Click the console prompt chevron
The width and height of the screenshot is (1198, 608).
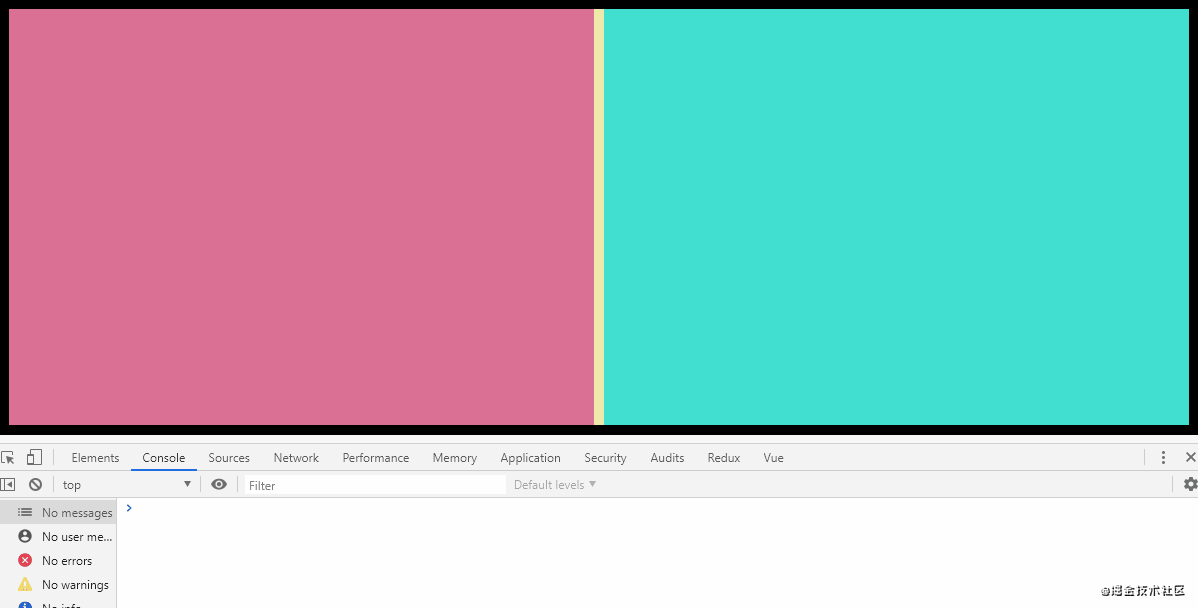click(129, 508)
